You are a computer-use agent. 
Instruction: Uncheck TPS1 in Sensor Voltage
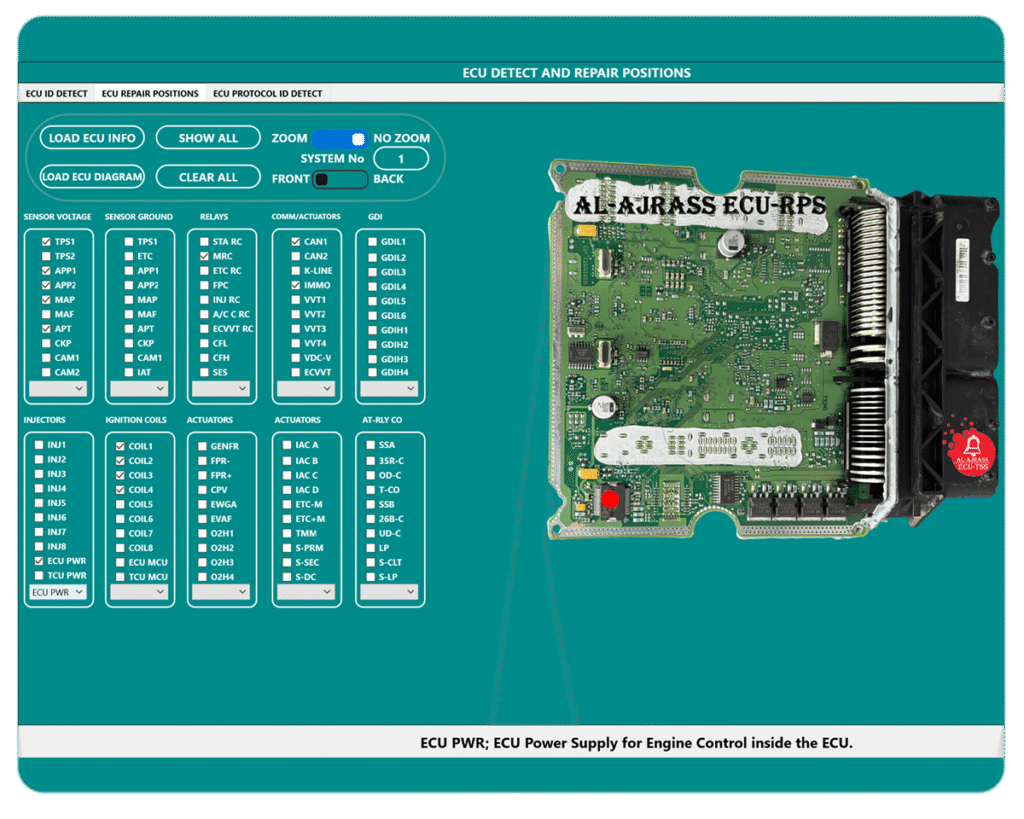46,242
